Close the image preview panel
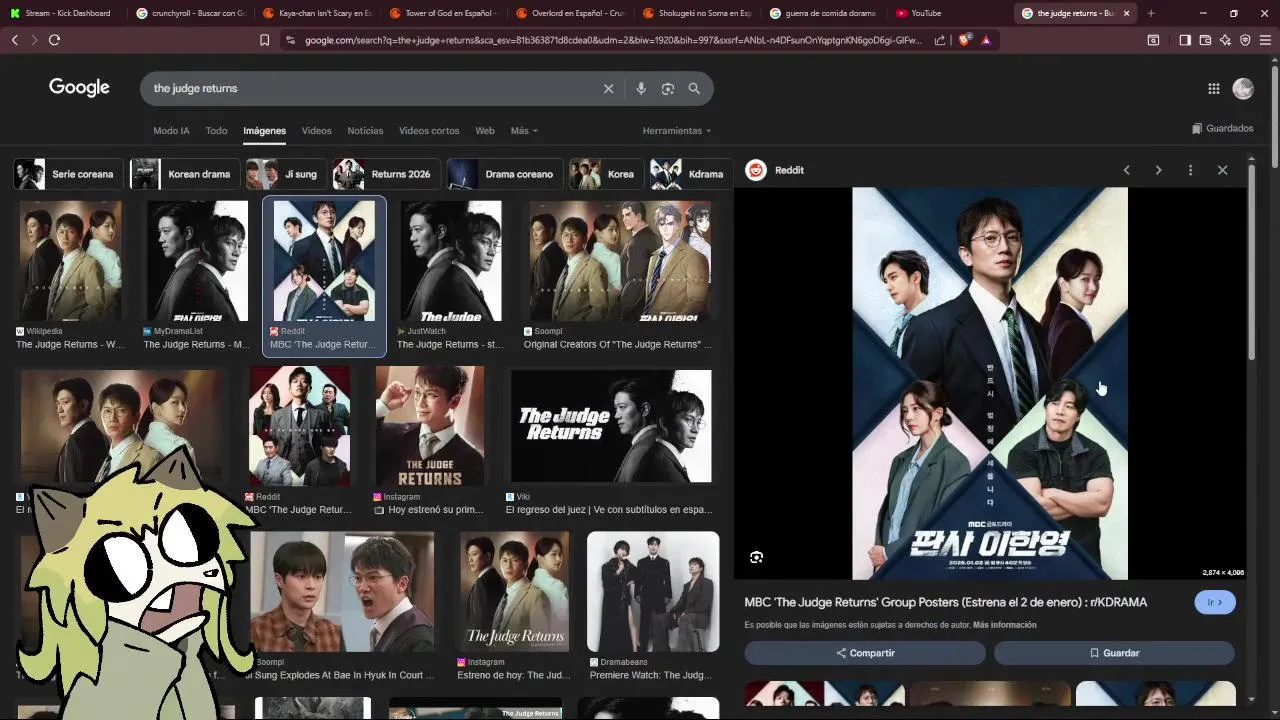 (x=1222, y=170)
